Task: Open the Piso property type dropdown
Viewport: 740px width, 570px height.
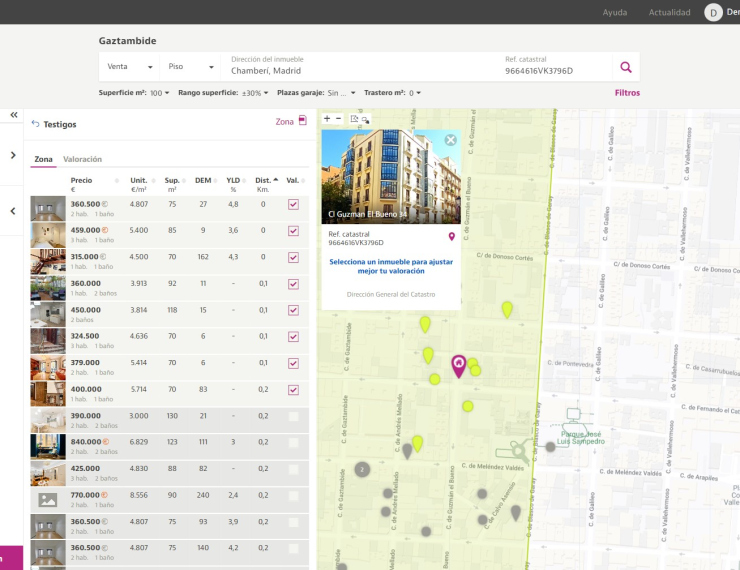Action: 190,67
